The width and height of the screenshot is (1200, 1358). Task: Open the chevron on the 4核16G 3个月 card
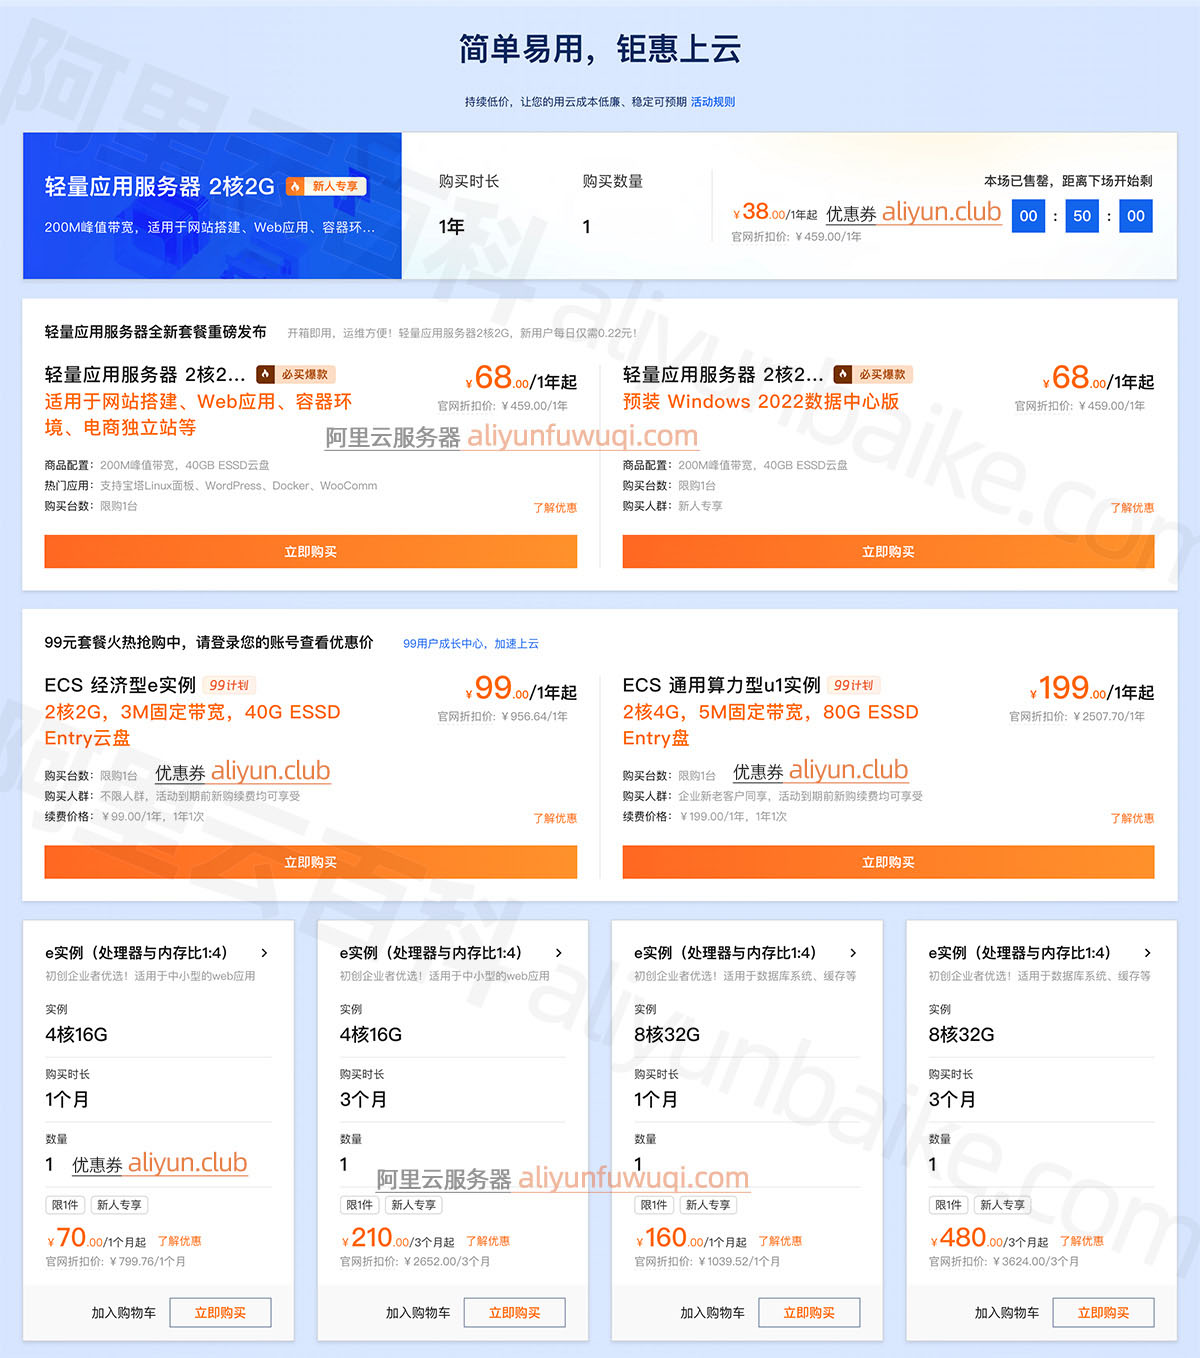[x=558, y=953]
